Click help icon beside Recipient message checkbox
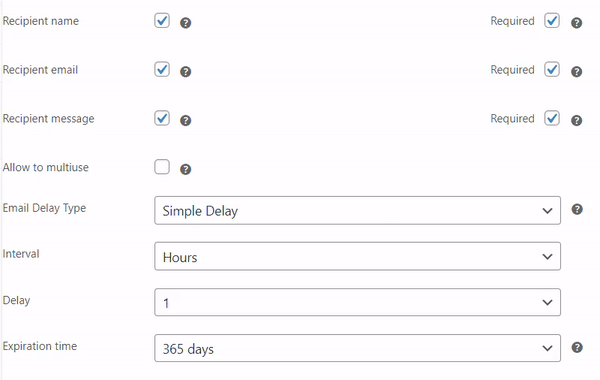This screenshot has width=600, height=380. (x=186, y=121)
